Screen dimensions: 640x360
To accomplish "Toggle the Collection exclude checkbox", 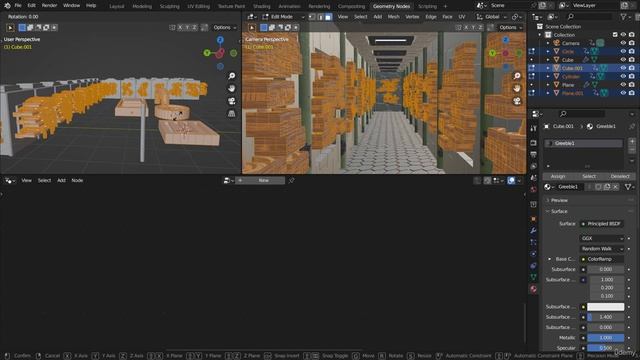I will [x=615, y=35].
